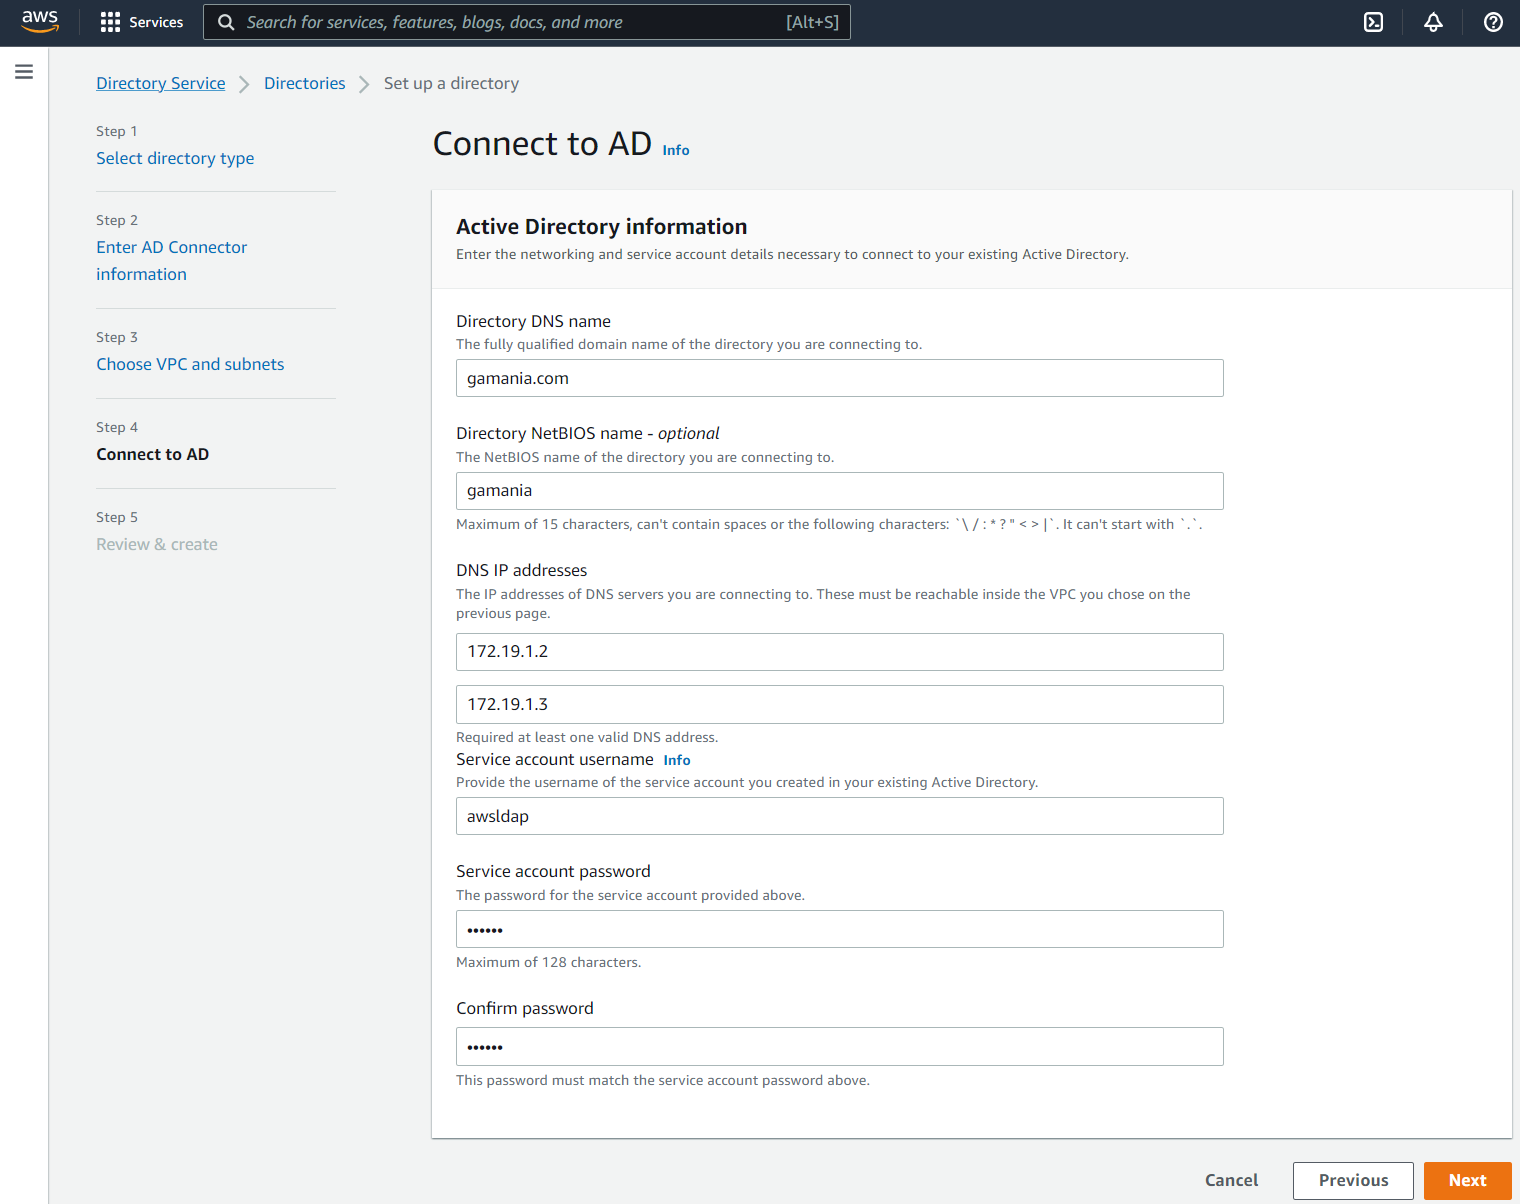Select the first DNS IP address field
Viewport: 1520px width, 1204px height.
(839, 652)
